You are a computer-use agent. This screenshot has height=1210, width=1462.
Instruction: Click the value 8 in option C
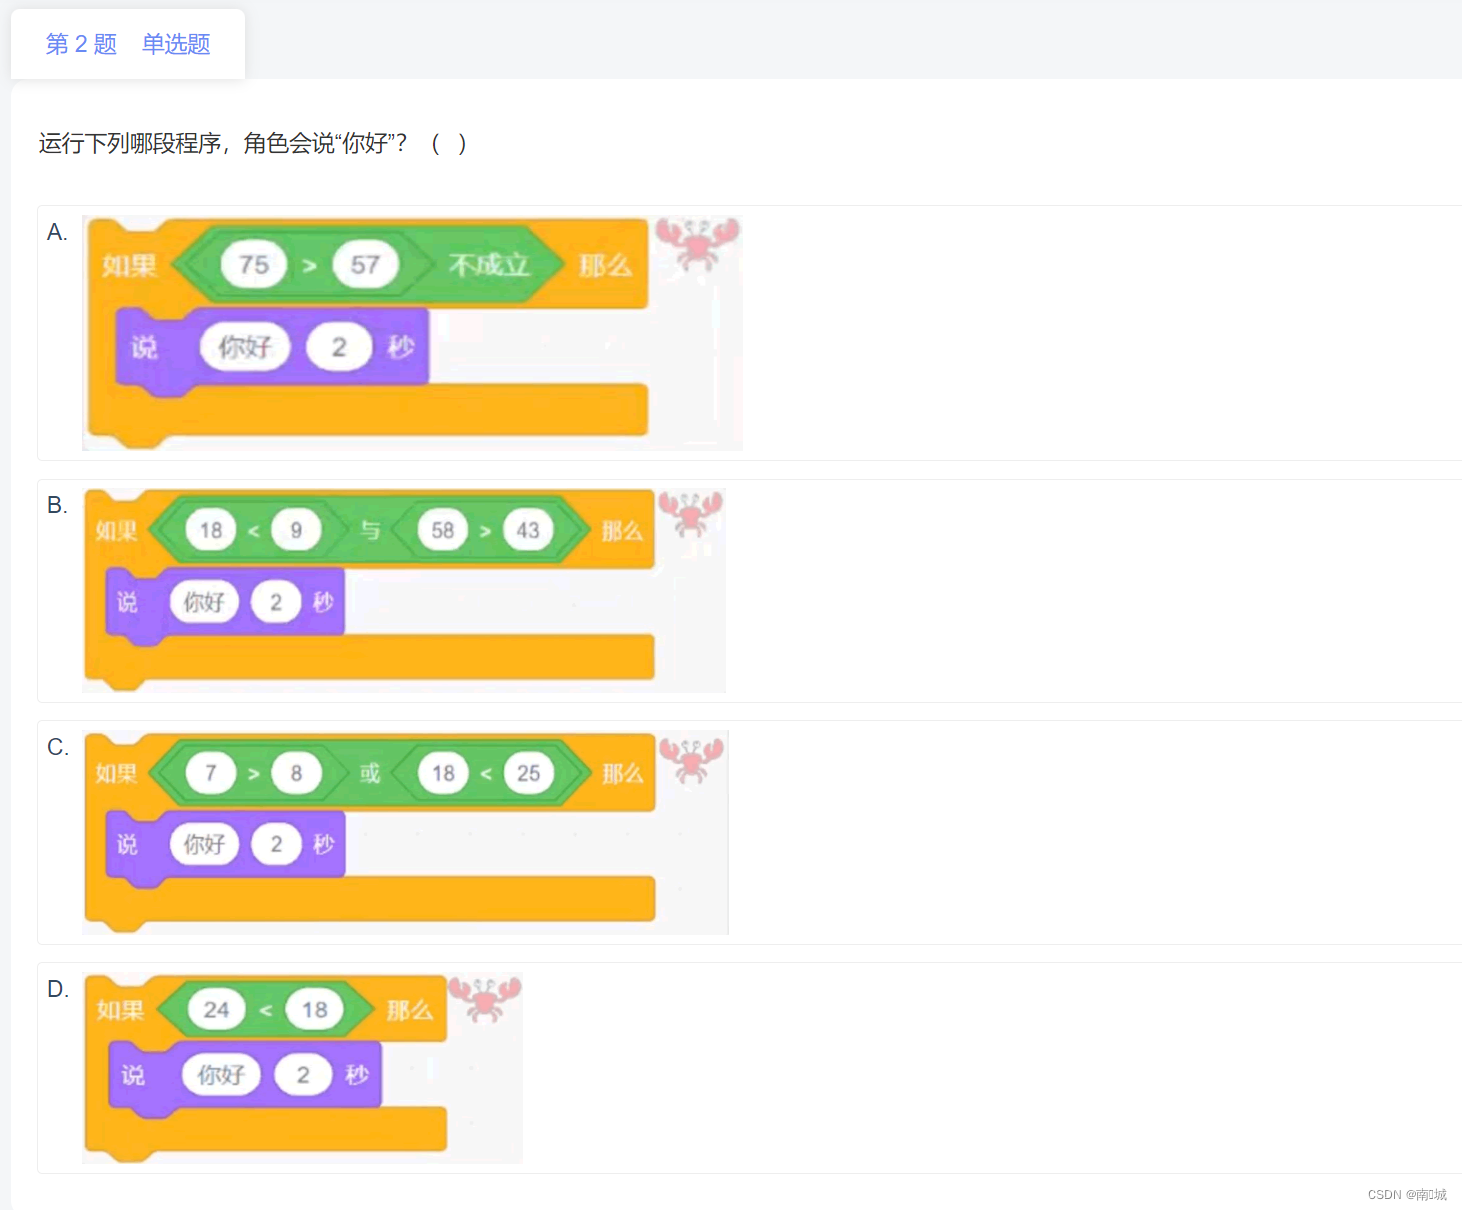point(296,773)
